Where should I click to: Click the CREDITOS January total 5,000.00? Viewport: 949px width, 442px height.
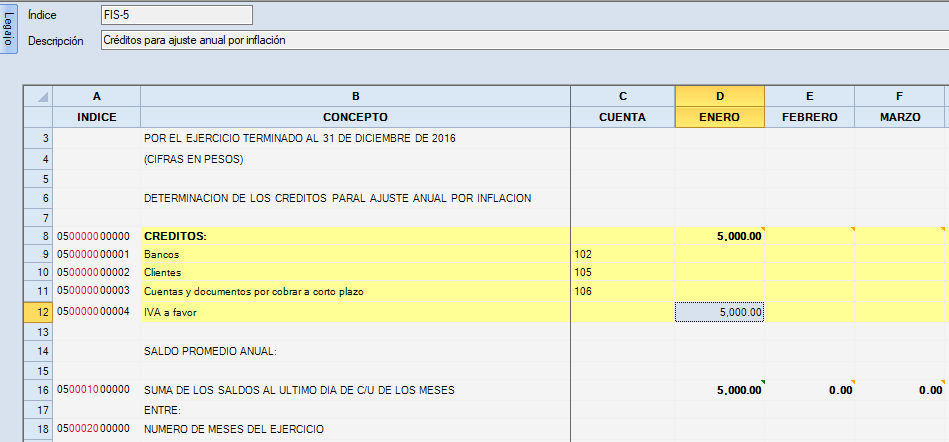(x=720, y=236)
